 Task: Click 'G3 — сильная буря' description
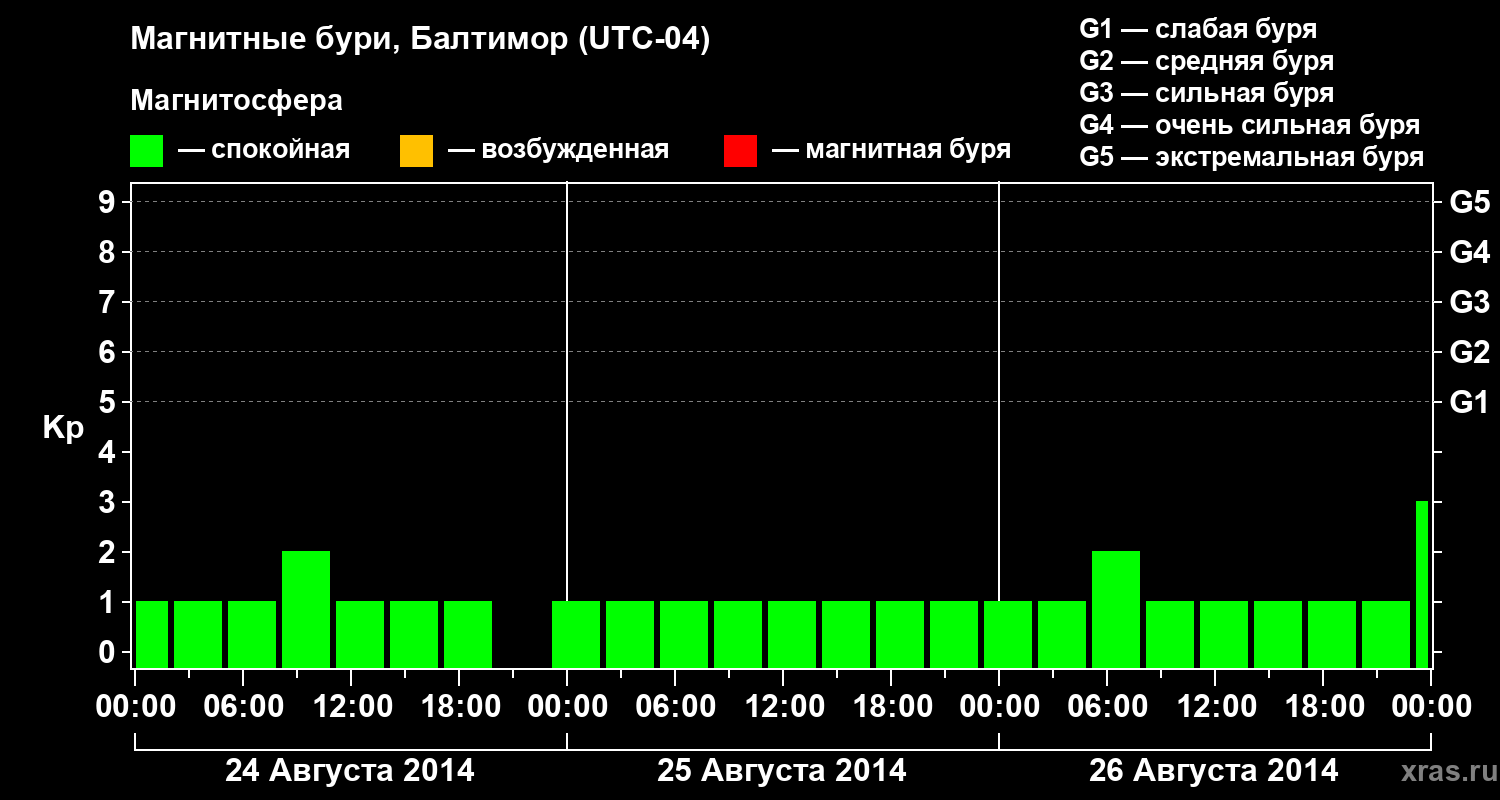[x=1207, y=93]
